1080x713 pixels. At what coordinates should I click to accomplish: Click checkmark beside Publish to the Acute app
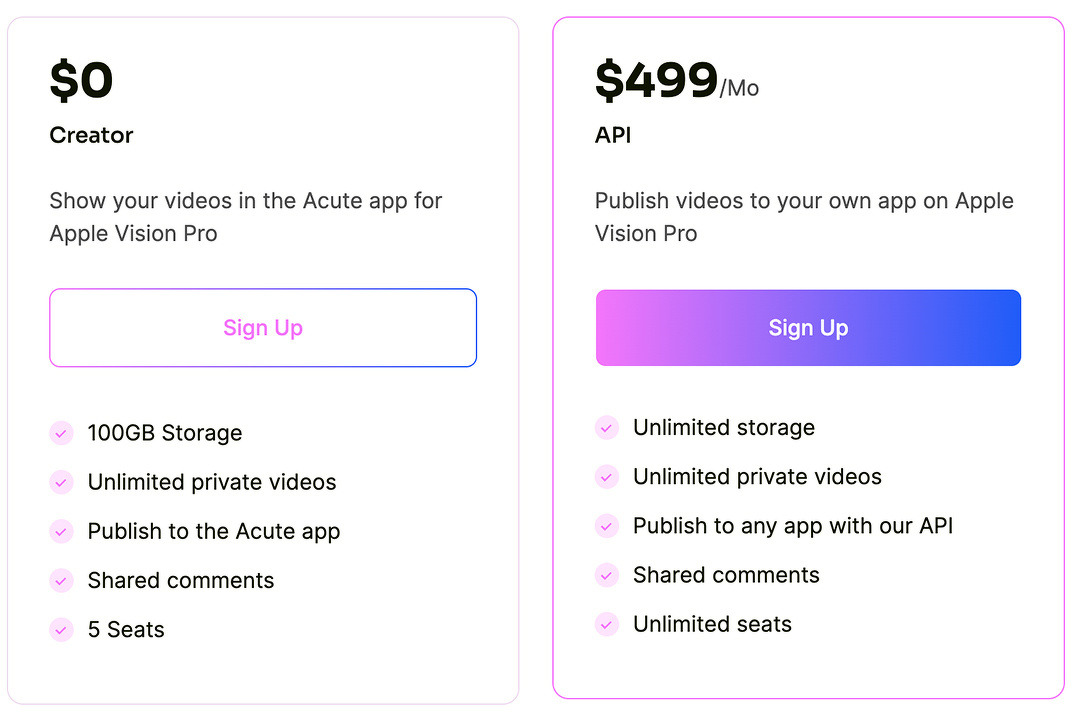(62, 531)
